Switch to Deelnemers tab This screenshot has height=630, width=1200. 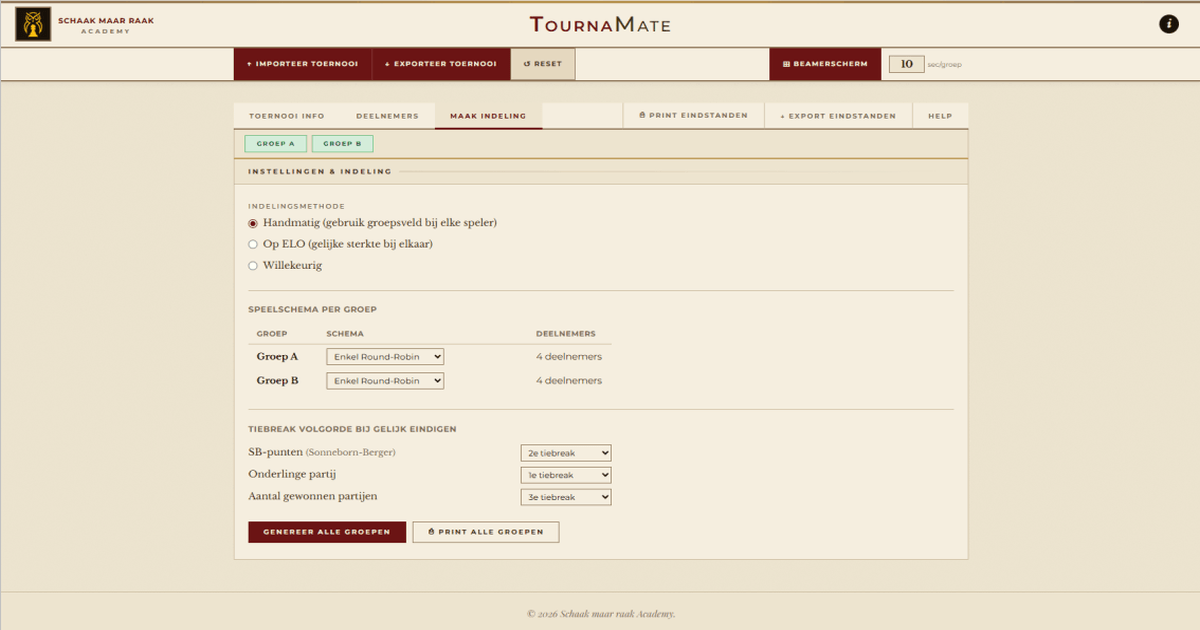click(x=387, y=116)
